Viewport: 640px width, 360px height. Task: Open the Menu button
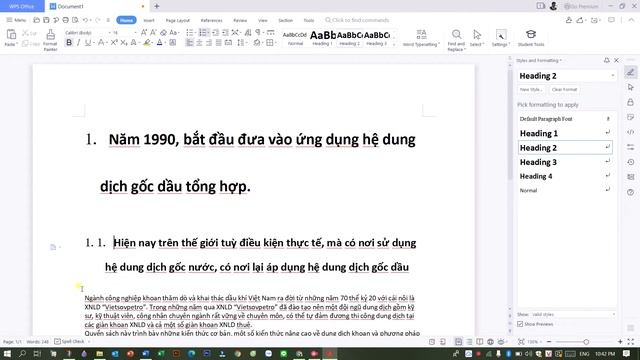(x=16, y=20)
